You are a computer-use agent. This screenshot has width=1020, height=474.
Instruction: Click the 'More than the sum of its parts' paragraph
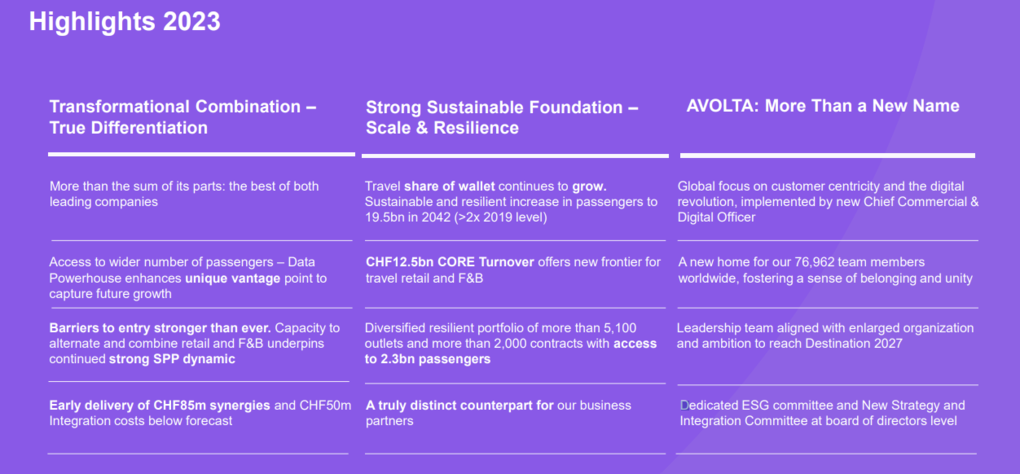coord(186,194)
